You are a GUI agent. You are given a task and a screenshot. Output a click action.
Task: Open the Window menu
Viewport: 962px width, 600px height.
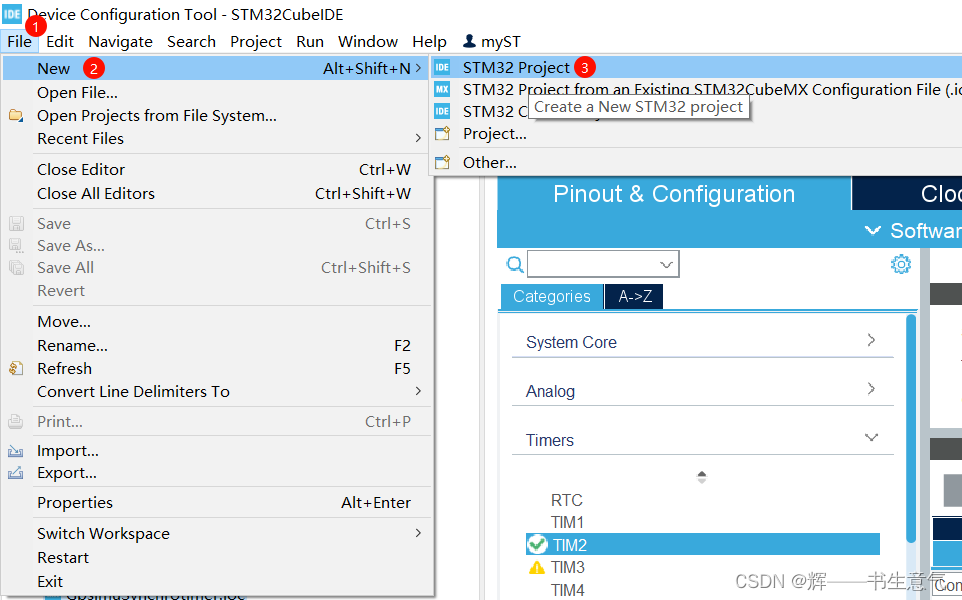point(367,42)
